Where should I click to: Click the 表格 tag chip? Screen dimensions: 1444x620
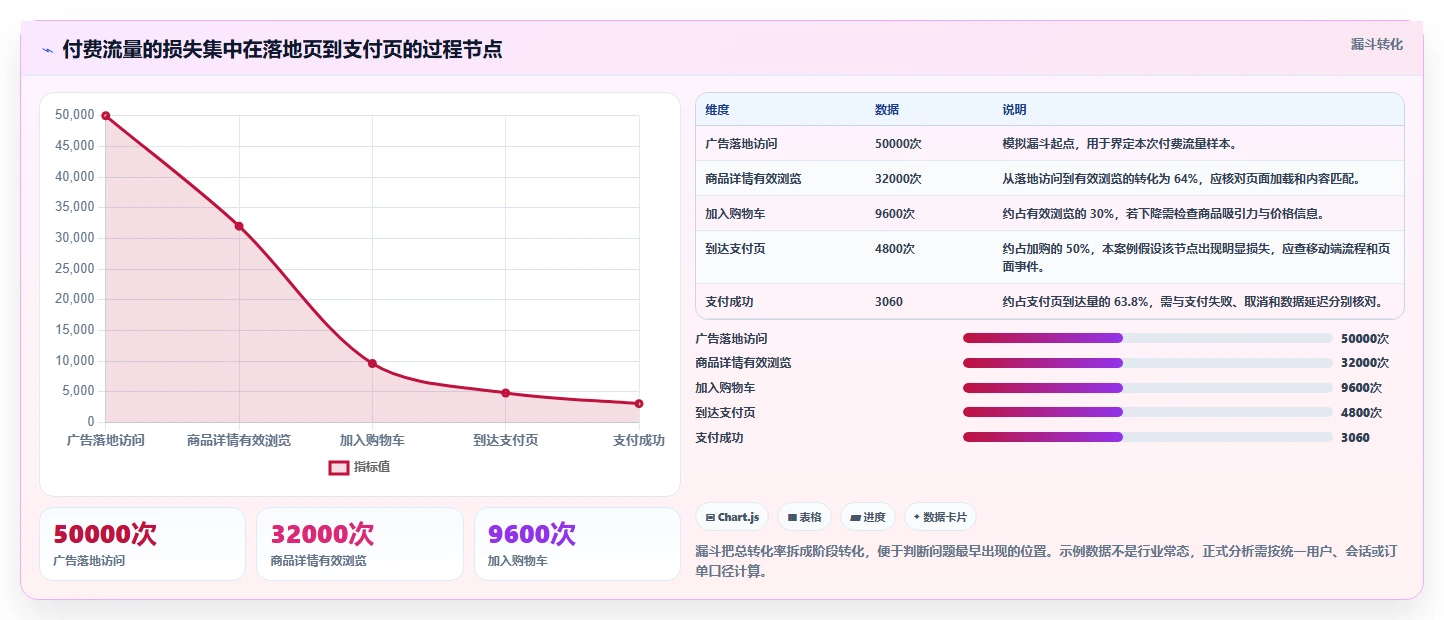click(804, 517)
